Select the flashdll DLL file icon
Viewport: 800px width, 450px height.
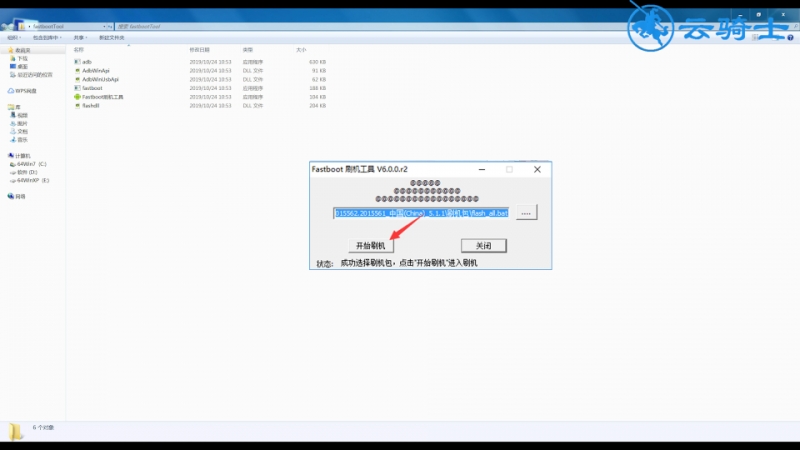point(77,106)
